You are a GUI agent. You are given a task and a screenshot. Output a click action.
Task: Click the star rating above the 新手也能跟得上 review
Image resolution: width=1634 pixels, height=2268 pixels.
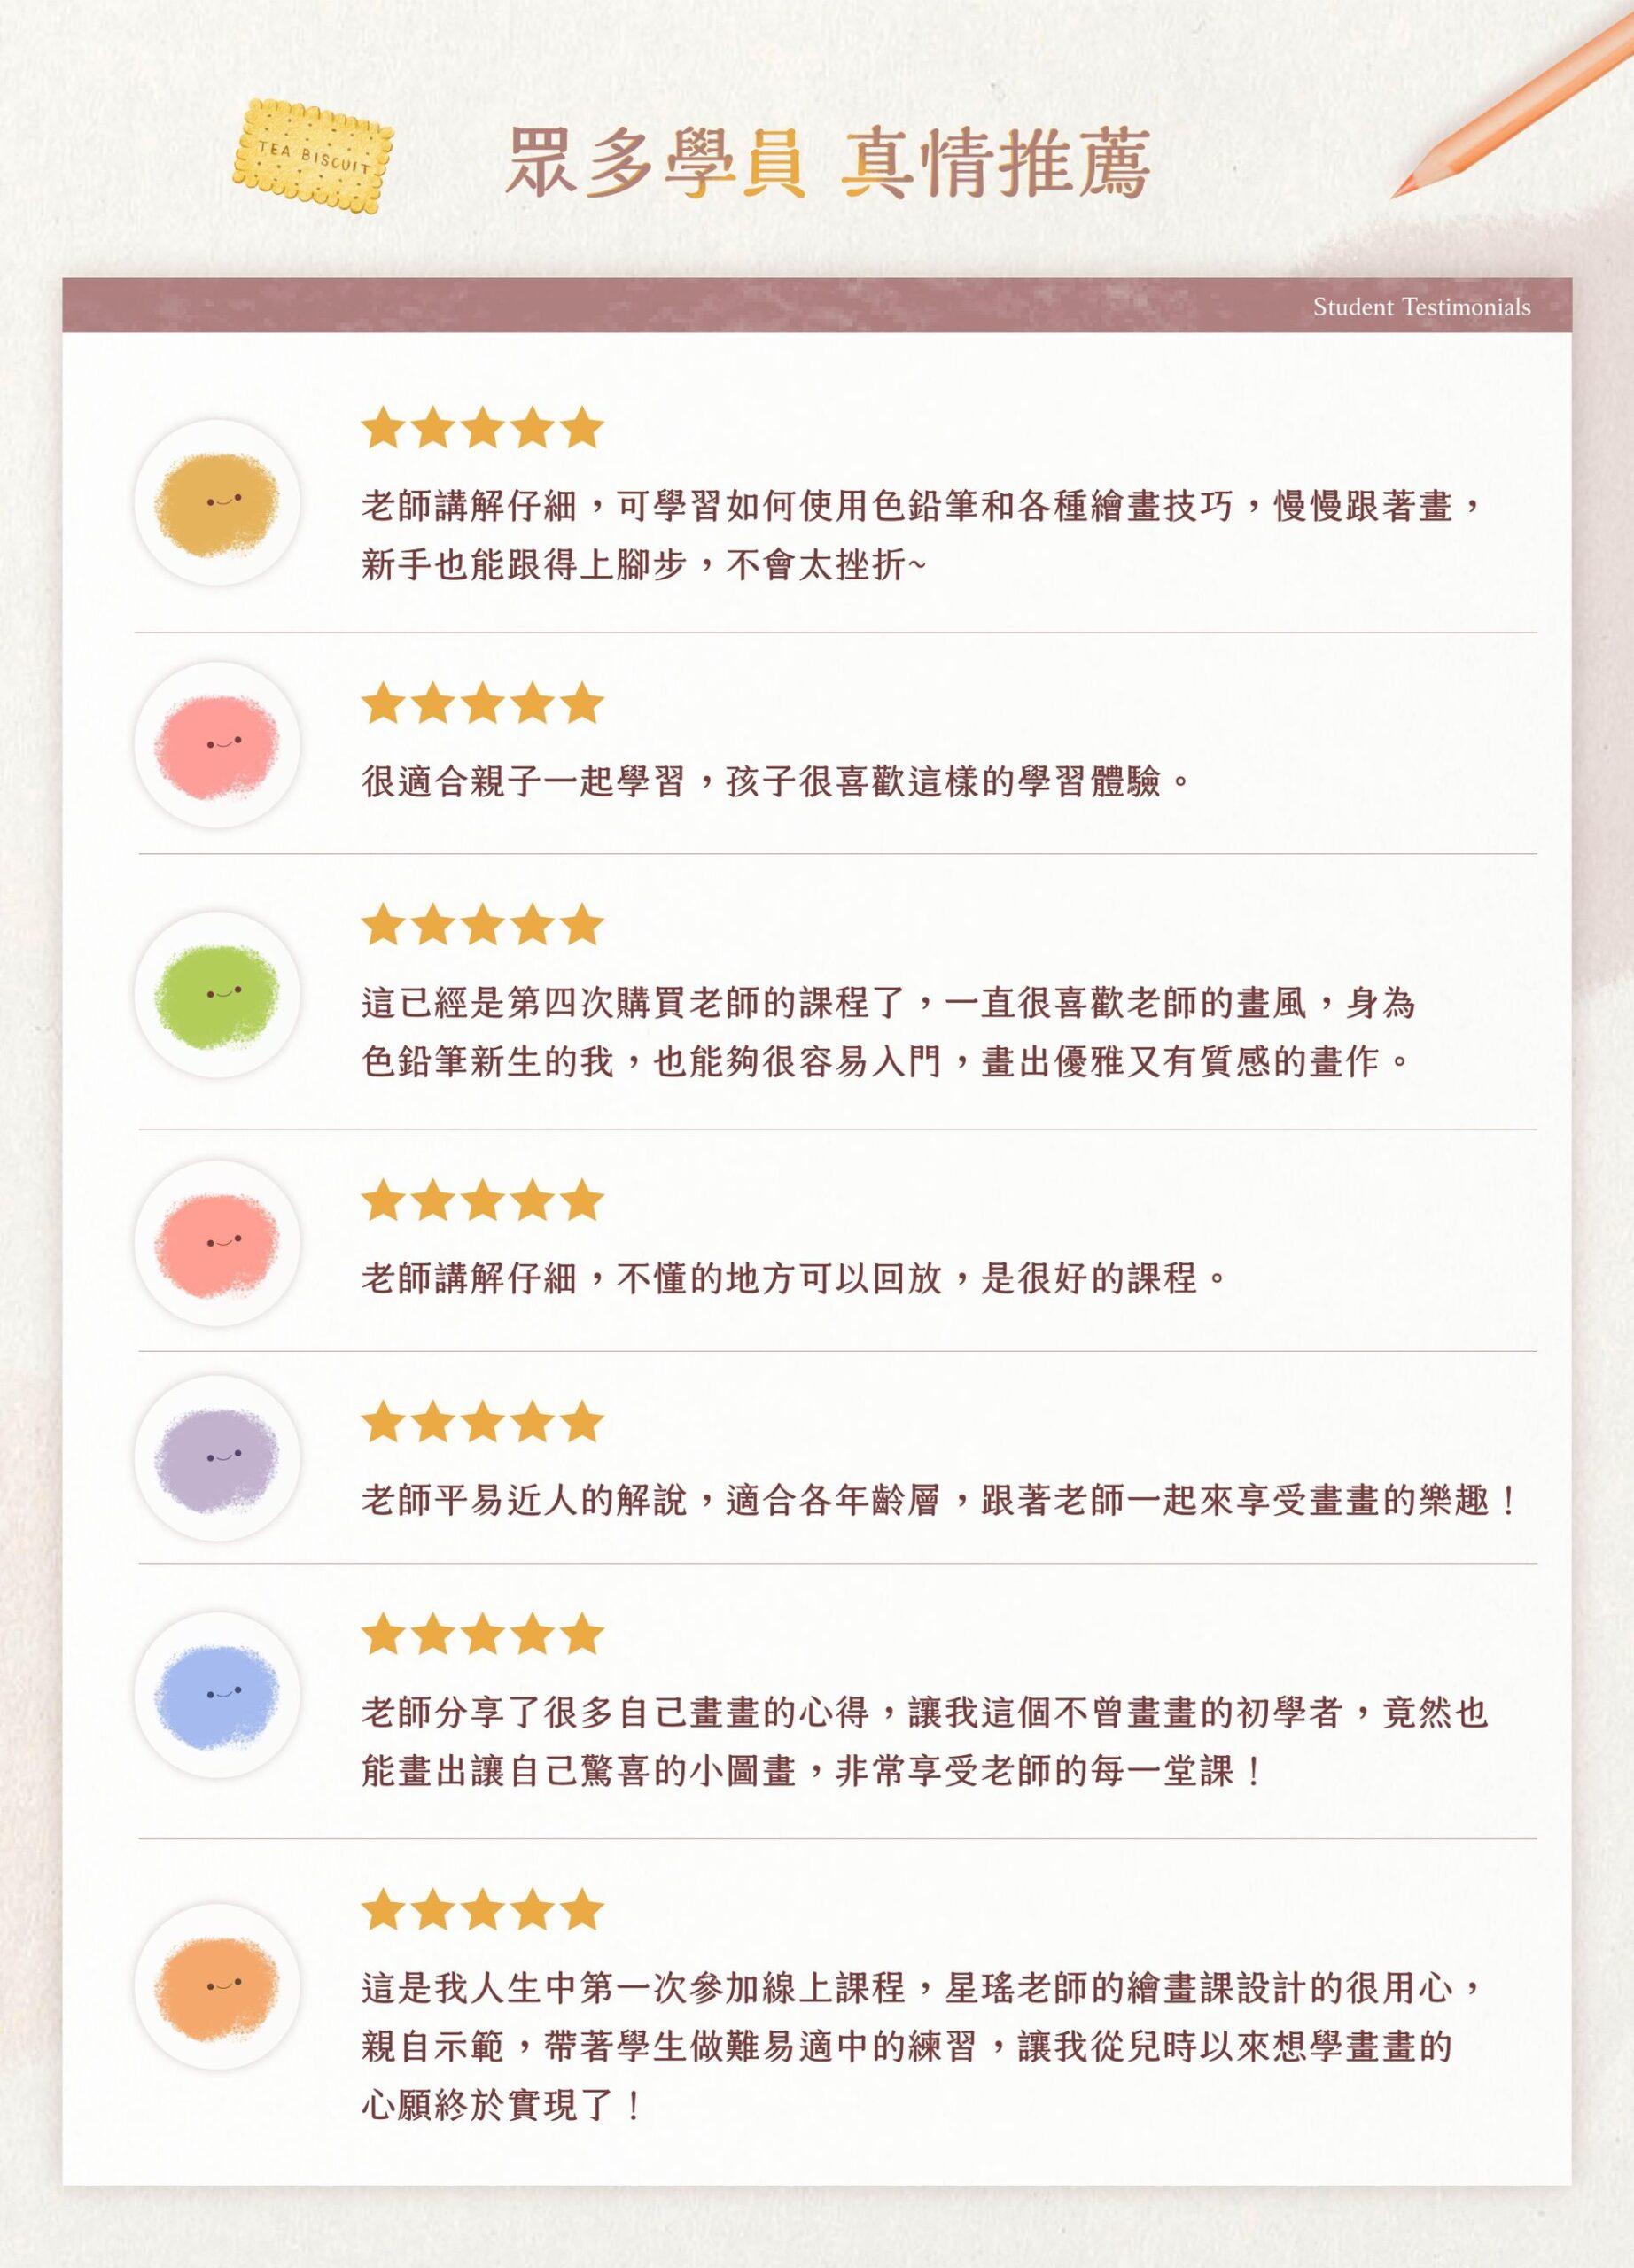482,429
